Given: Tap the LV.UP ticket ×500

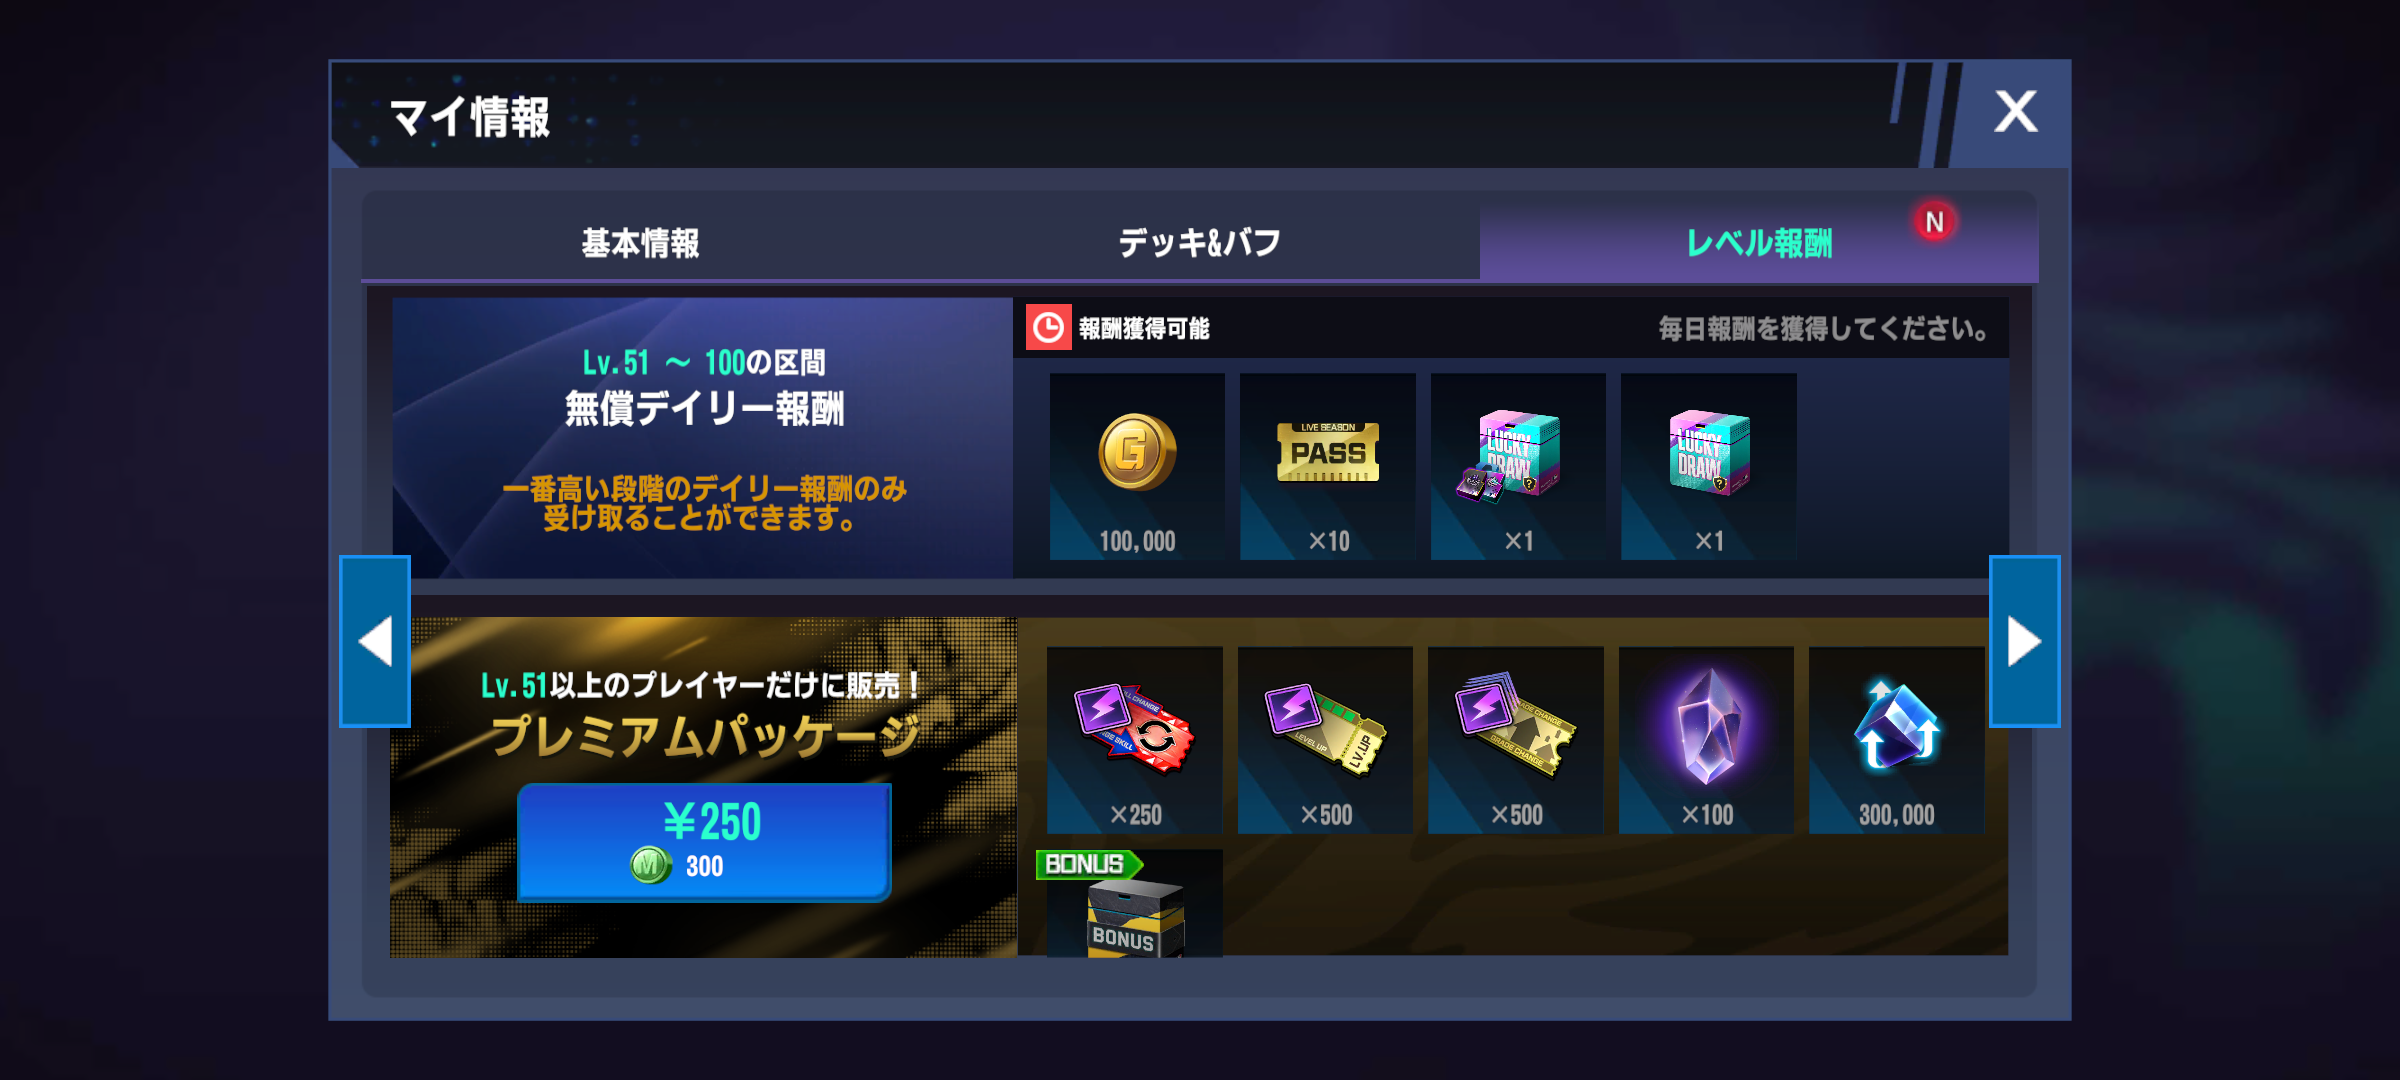Looking at the screenshot, I should pyautogui.click(x=1325, y=740).
